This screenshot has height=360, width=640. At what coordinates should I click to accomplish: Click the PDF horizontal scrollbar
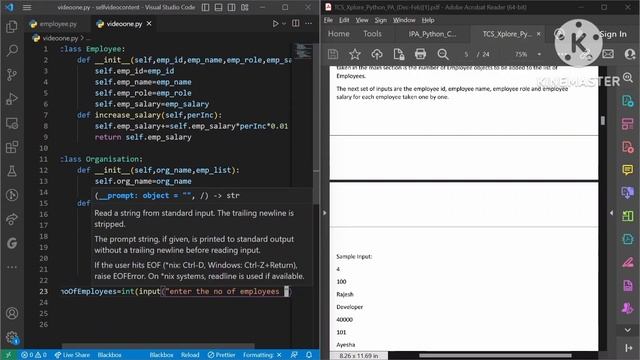click(x=495, y=356)
